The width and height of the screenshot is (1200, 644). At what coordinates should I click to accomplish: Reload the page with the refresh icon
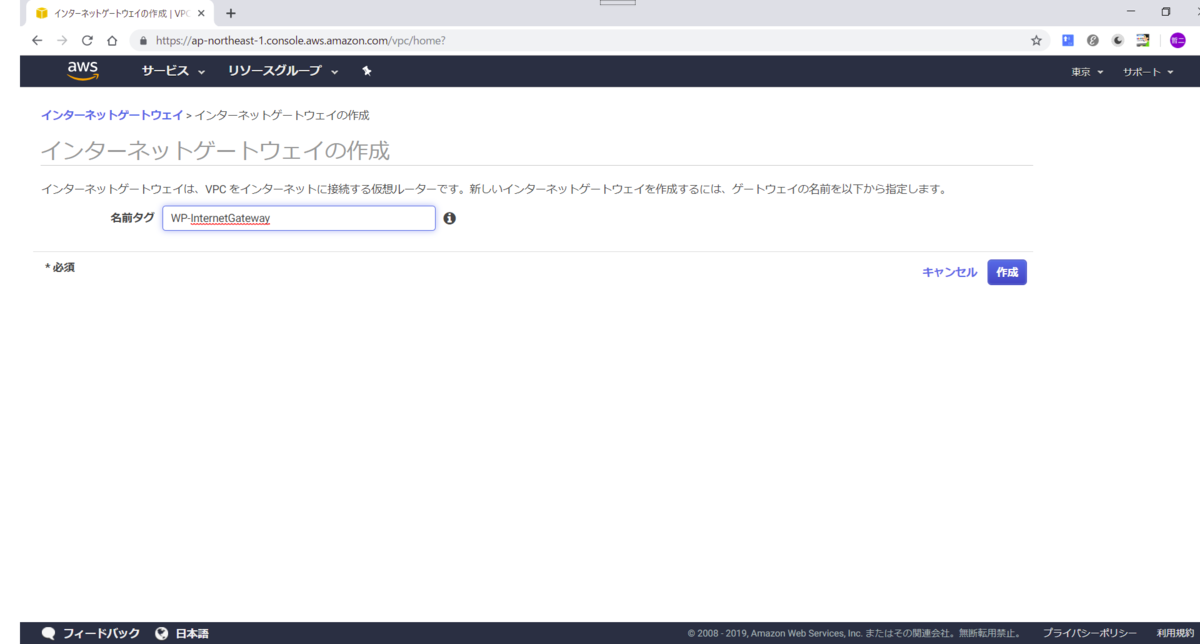[87, 40]
